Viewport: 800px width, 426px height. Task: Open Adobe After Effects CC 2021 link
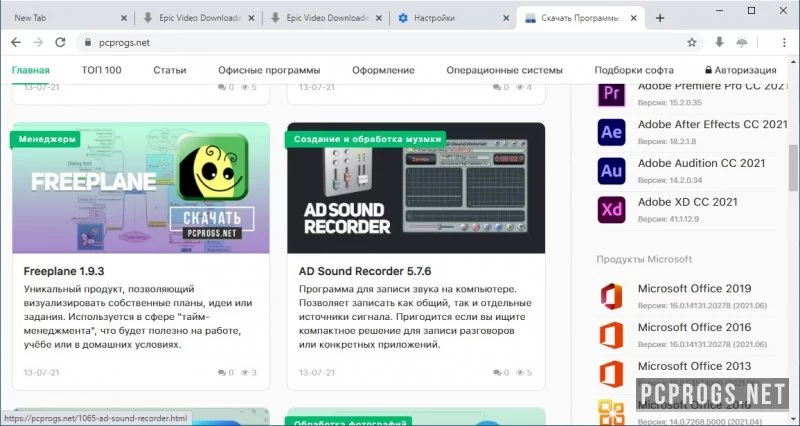pos(713,124)
